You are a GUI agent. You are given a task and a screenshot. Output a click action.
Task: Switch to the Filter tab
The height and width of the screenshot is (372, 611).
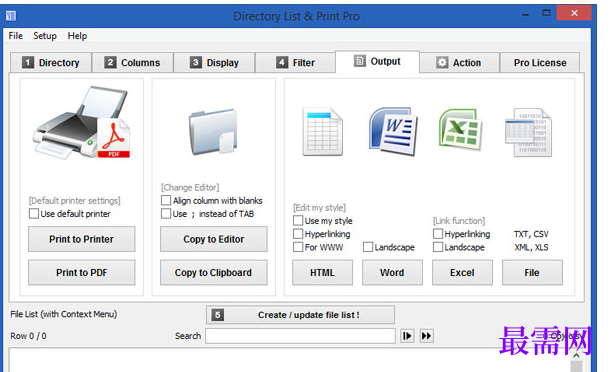point(295,63)
